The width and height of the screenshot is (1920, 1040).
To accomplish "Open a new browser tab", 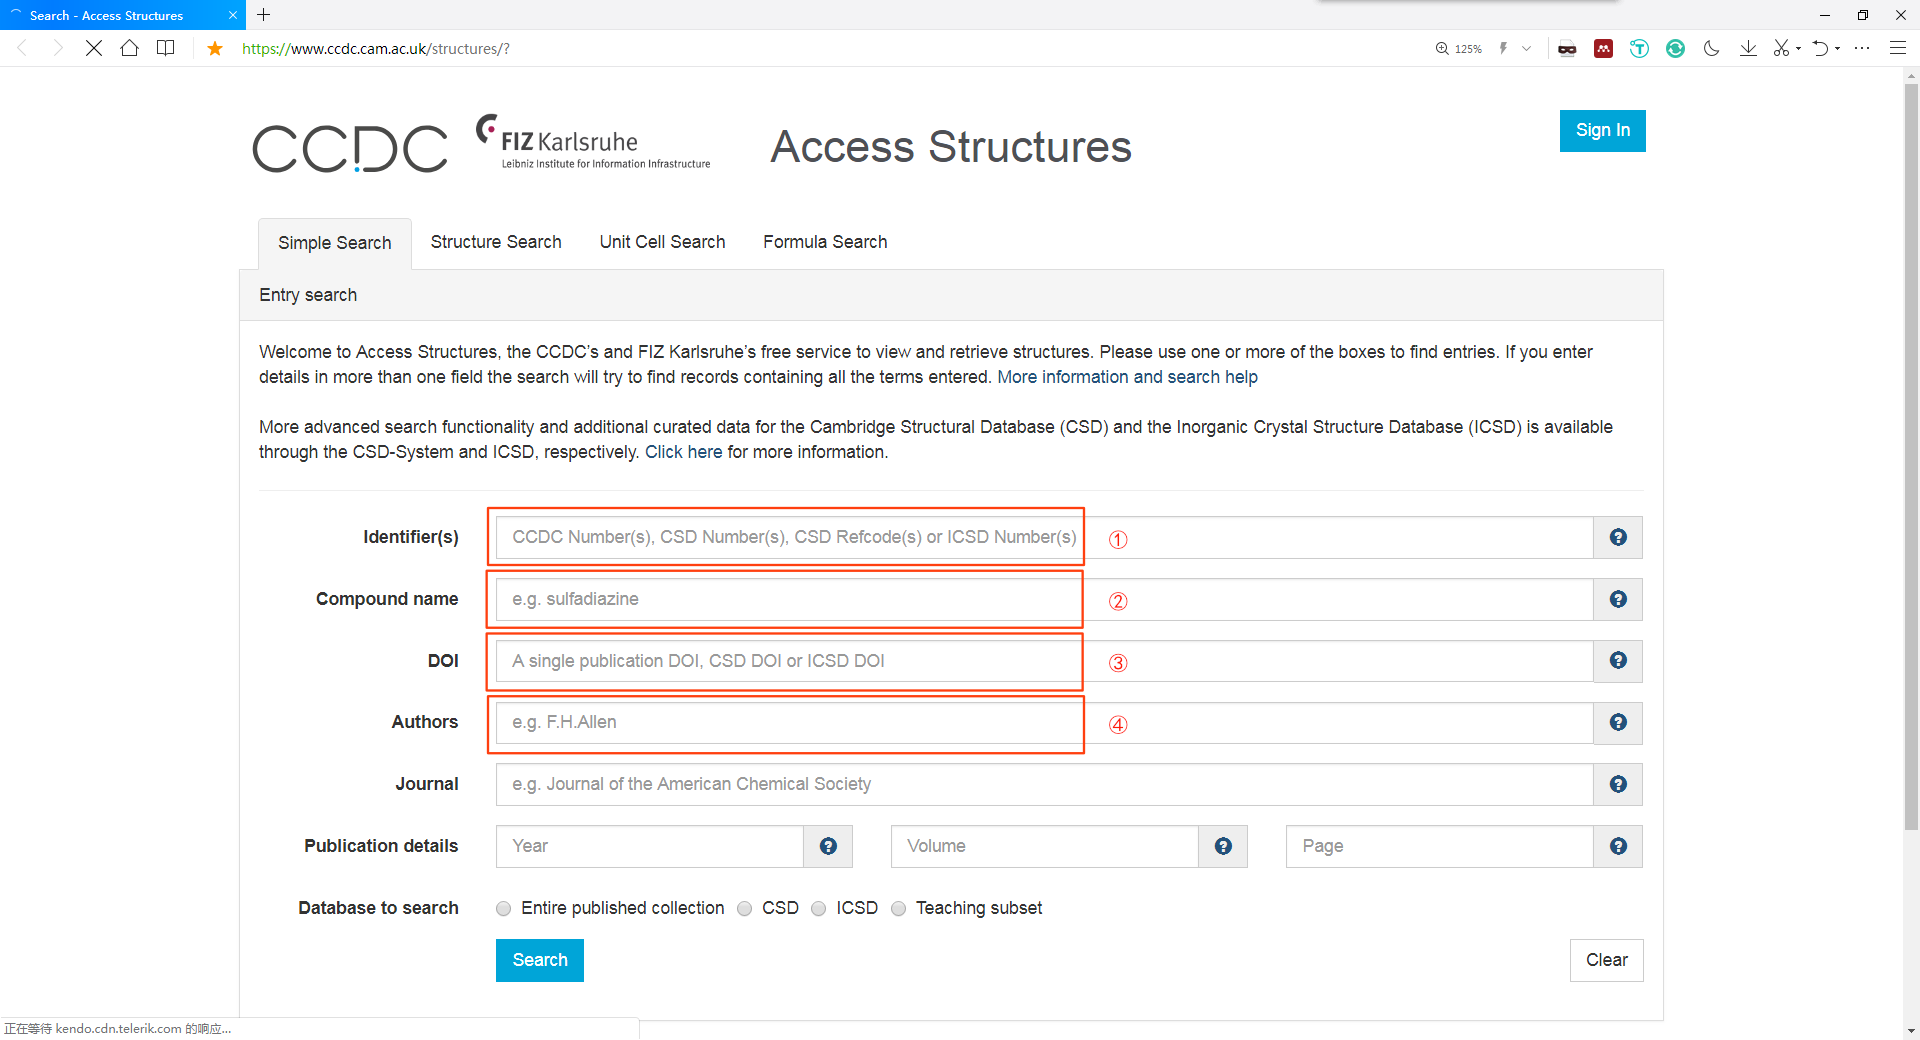I will pyautogui.click(x=264, y=15).
